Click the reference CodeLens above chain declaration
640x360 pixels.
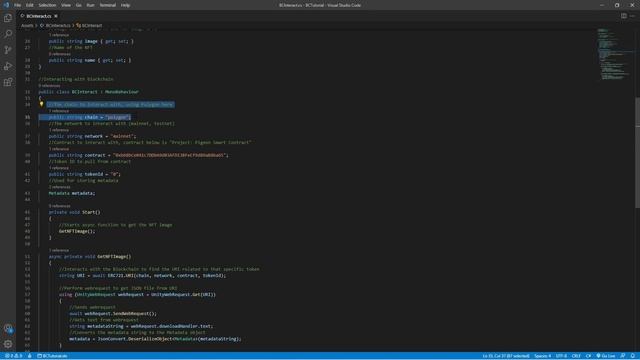59,111
